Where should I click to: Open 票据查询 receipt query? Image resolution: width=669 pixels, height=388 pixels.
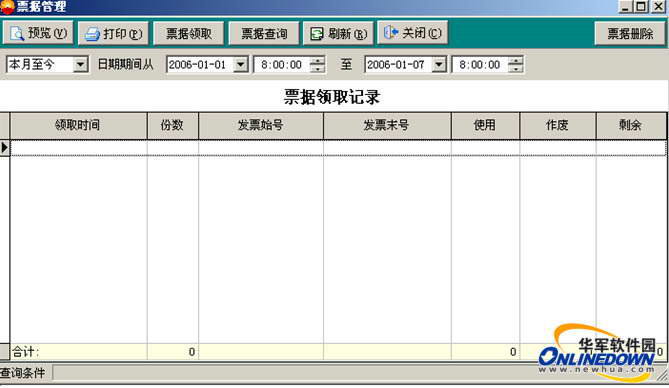point(264,33)
